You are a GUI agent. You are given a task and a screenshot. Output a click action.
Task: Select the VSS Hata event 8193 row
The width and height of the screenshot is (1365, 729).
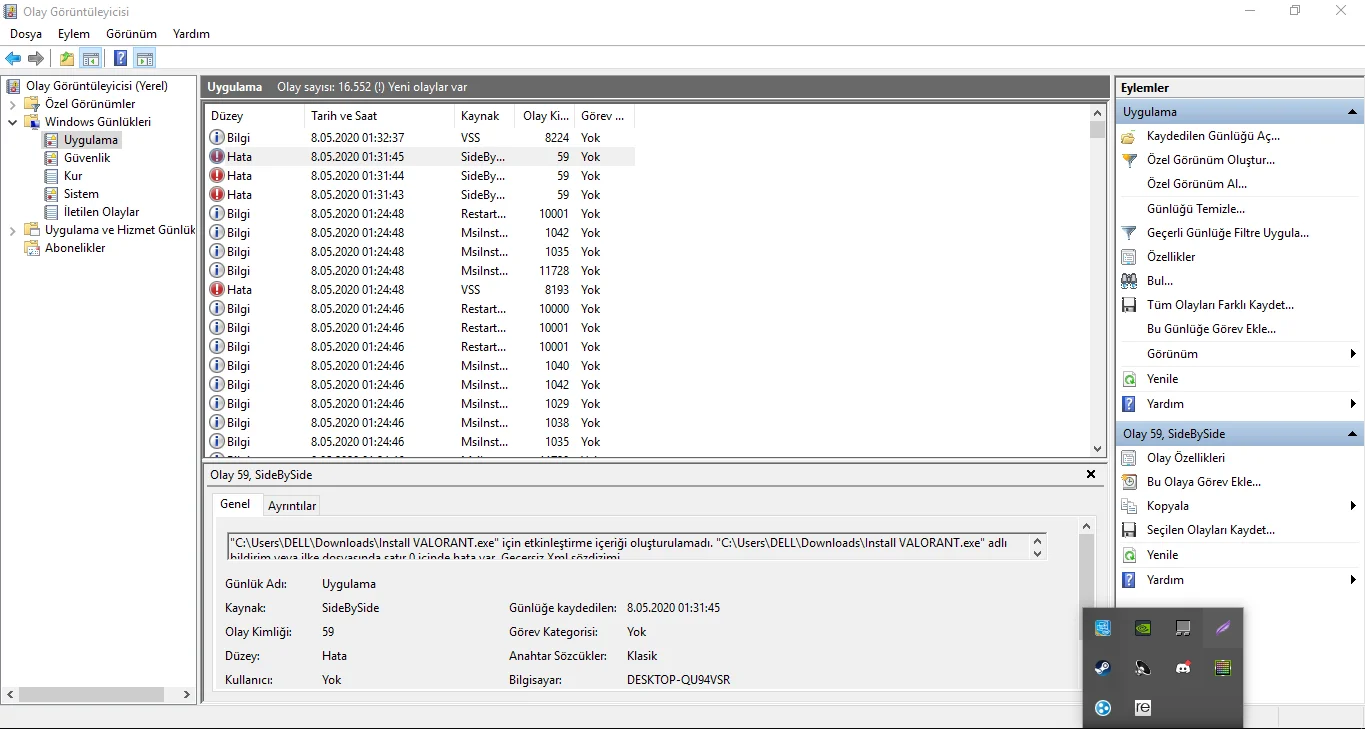tap(420, 290)
